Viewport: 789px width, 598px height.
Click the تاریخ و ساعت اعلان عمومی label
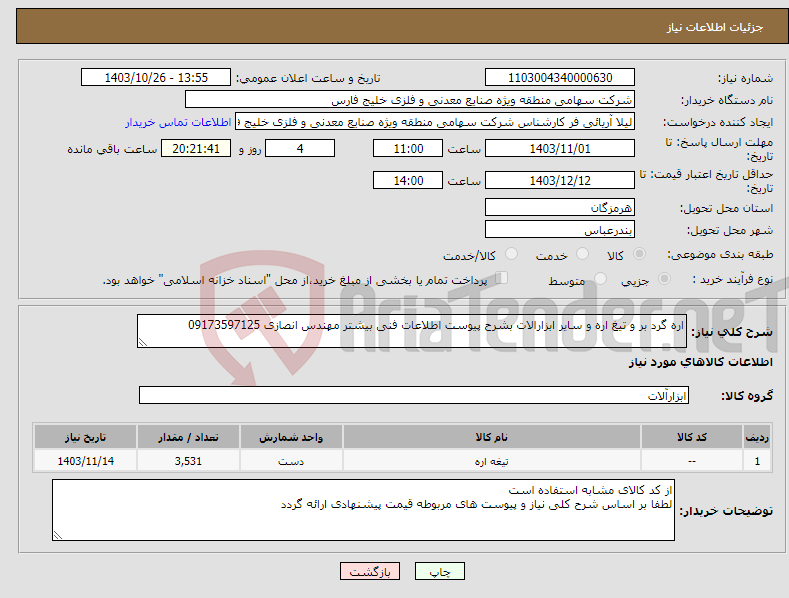coord(308,79)
